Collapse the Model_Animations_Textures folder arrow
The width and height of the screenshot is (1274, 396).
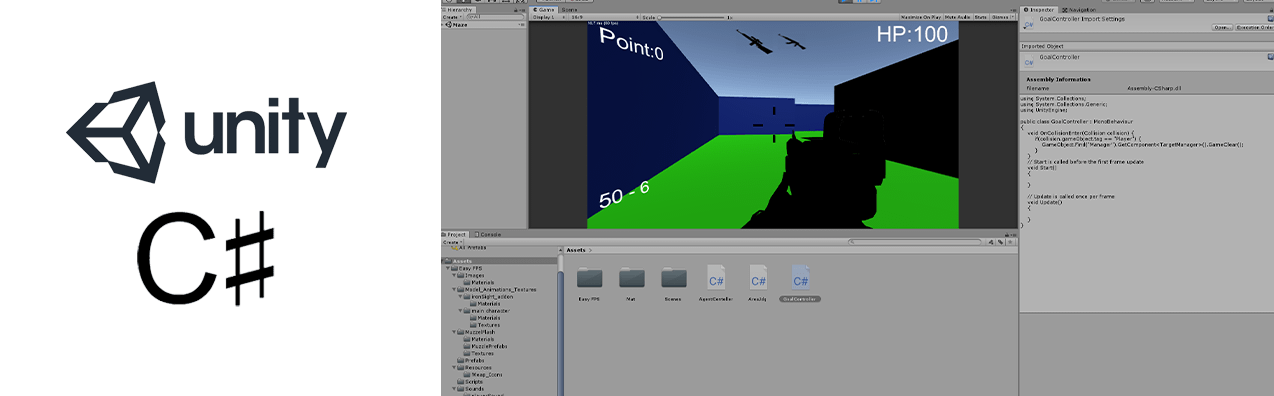(453, 289)
